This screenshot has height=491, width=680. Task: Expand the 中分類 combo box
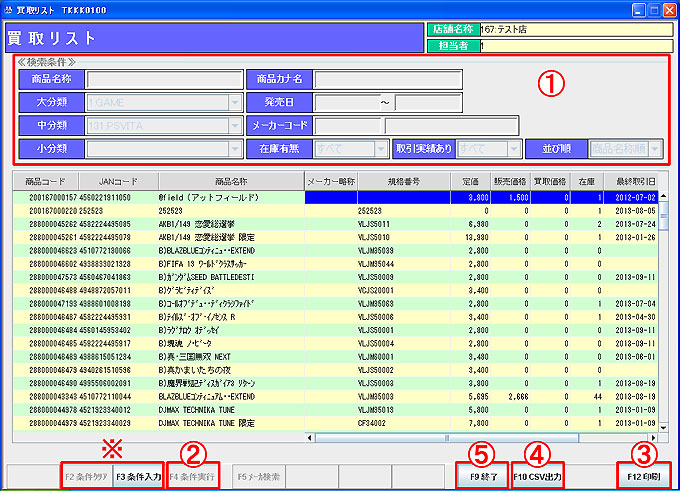click(x=235, y=126)
